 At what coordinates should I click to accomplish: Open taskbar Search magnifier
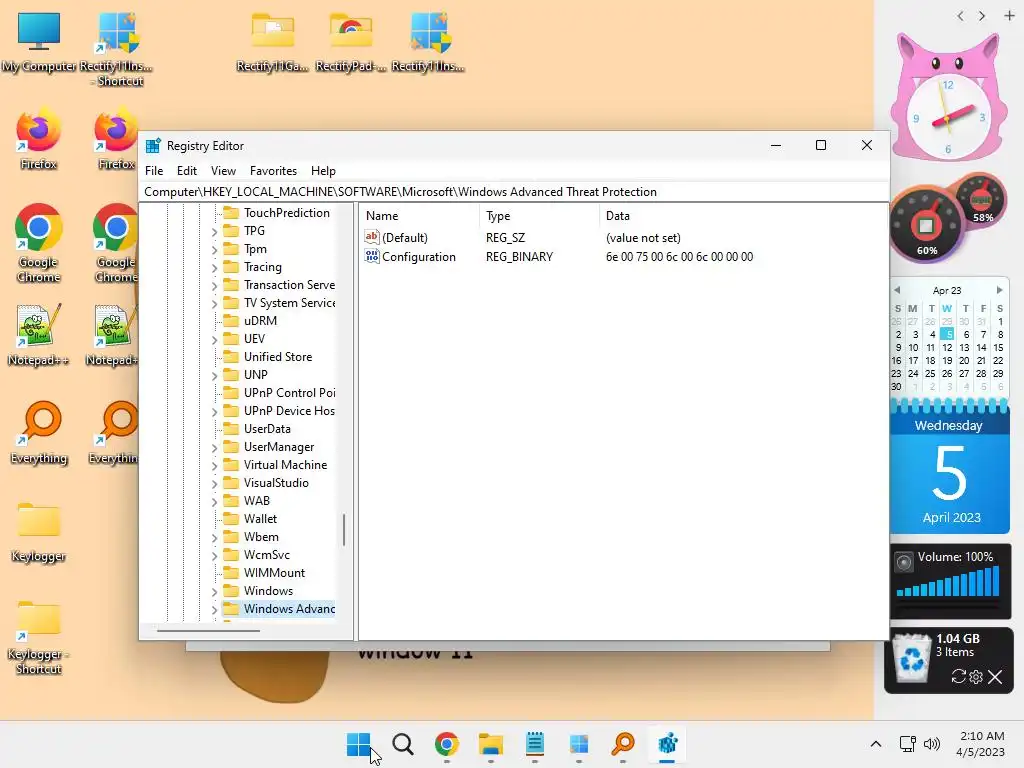403,744
